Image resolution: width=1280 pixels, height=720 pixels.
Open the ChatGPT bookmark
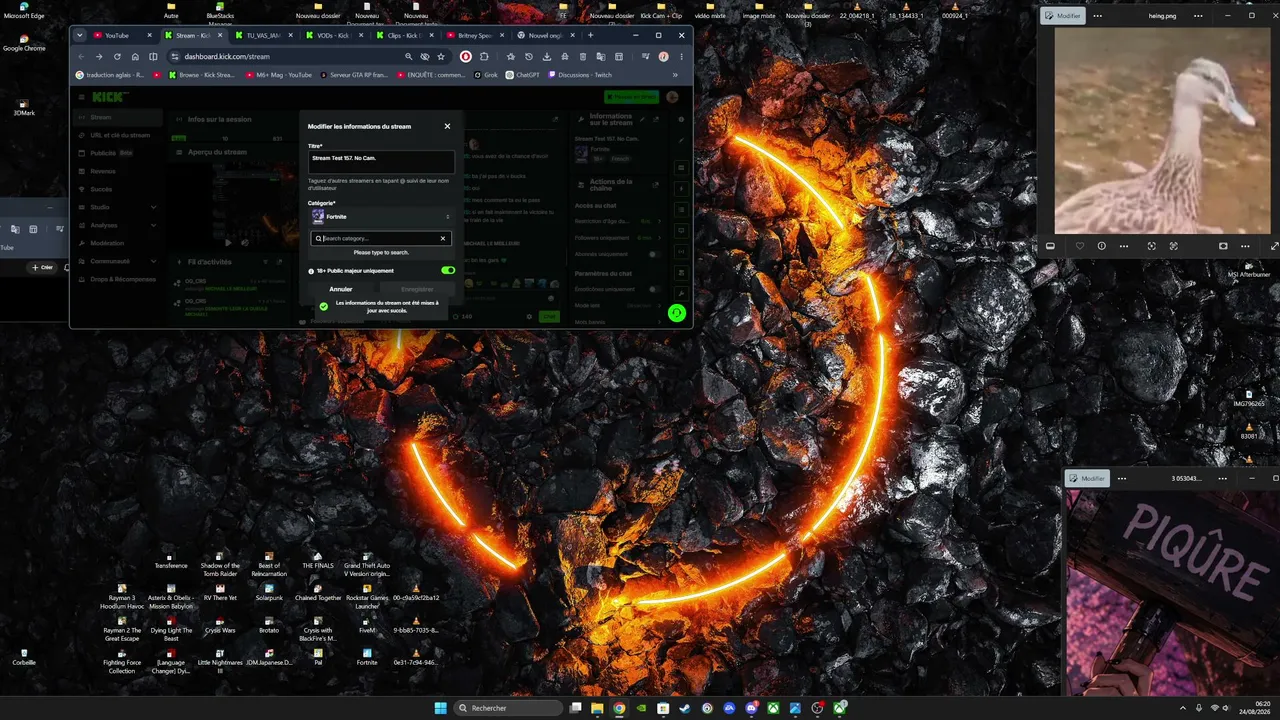[523, 75]
